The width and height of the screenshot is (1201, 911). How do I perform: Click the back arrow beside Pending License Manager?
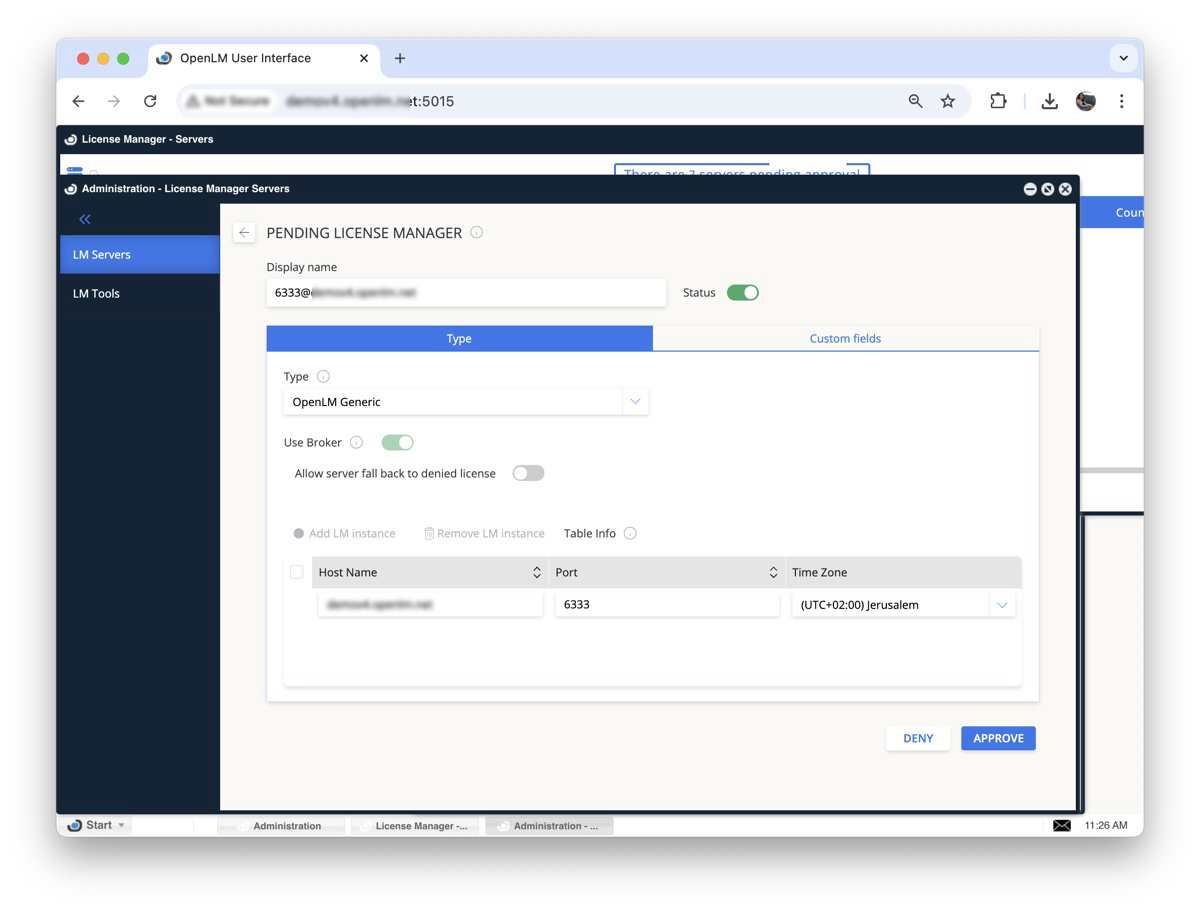click(x=244, y=233)
